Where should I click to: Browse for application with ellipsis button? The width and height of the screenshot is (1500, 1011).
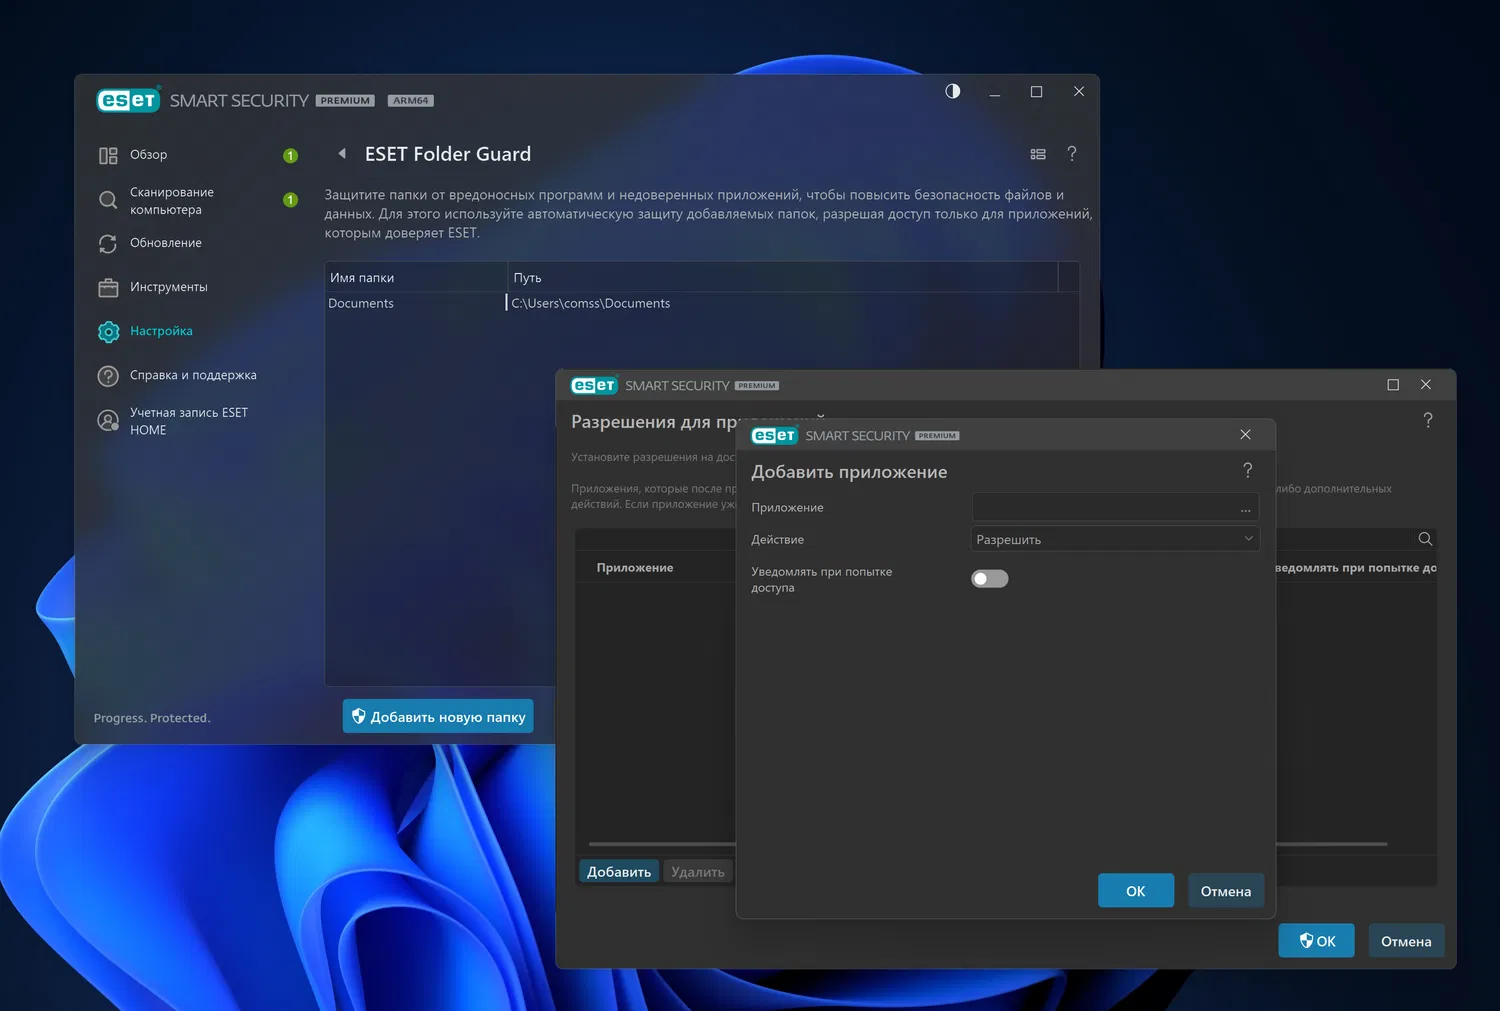click(1245, 508)
